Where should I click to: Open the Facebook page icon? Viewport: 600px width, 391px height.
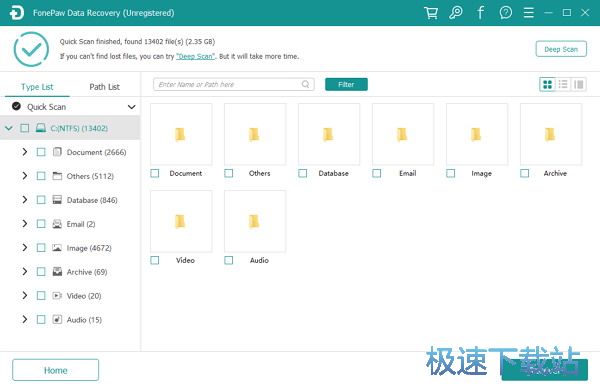(480, 13)
